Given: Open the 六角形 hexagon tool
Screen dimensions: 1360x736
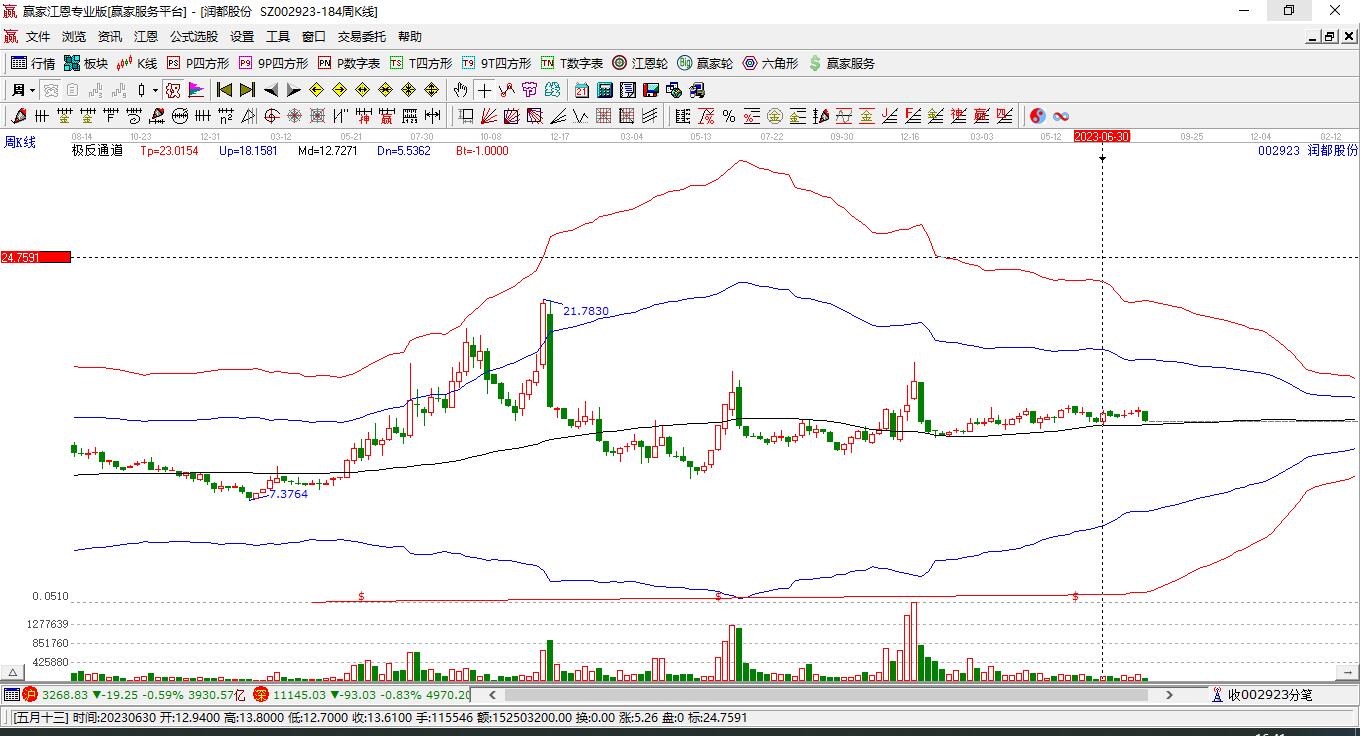Looking at the screenshot, I should tap(770, 63).
